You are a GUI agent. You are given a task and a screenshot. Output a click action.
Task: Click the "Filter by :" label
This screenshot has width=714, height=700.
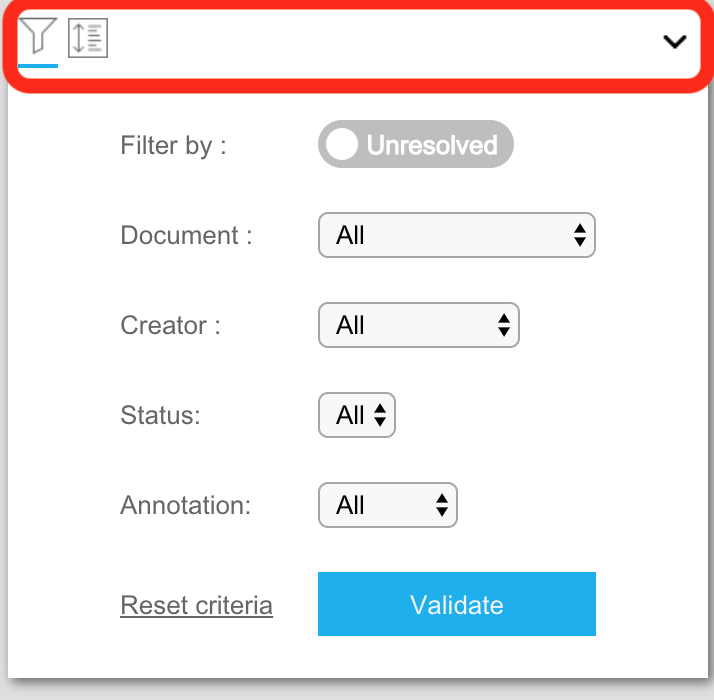click(173, 145)
